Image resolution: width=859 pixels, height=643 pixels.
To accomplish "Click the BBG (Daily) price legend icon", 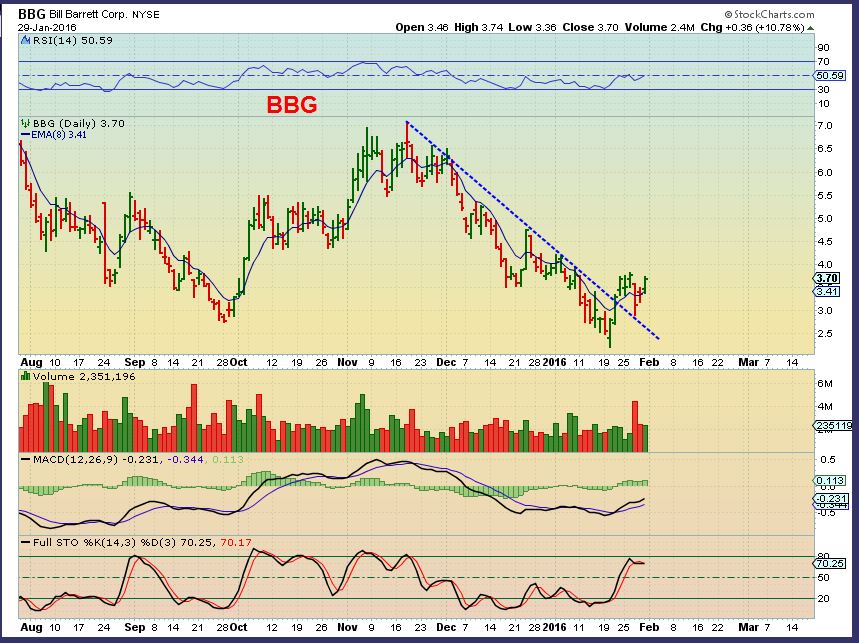I will tap(25, 124).
